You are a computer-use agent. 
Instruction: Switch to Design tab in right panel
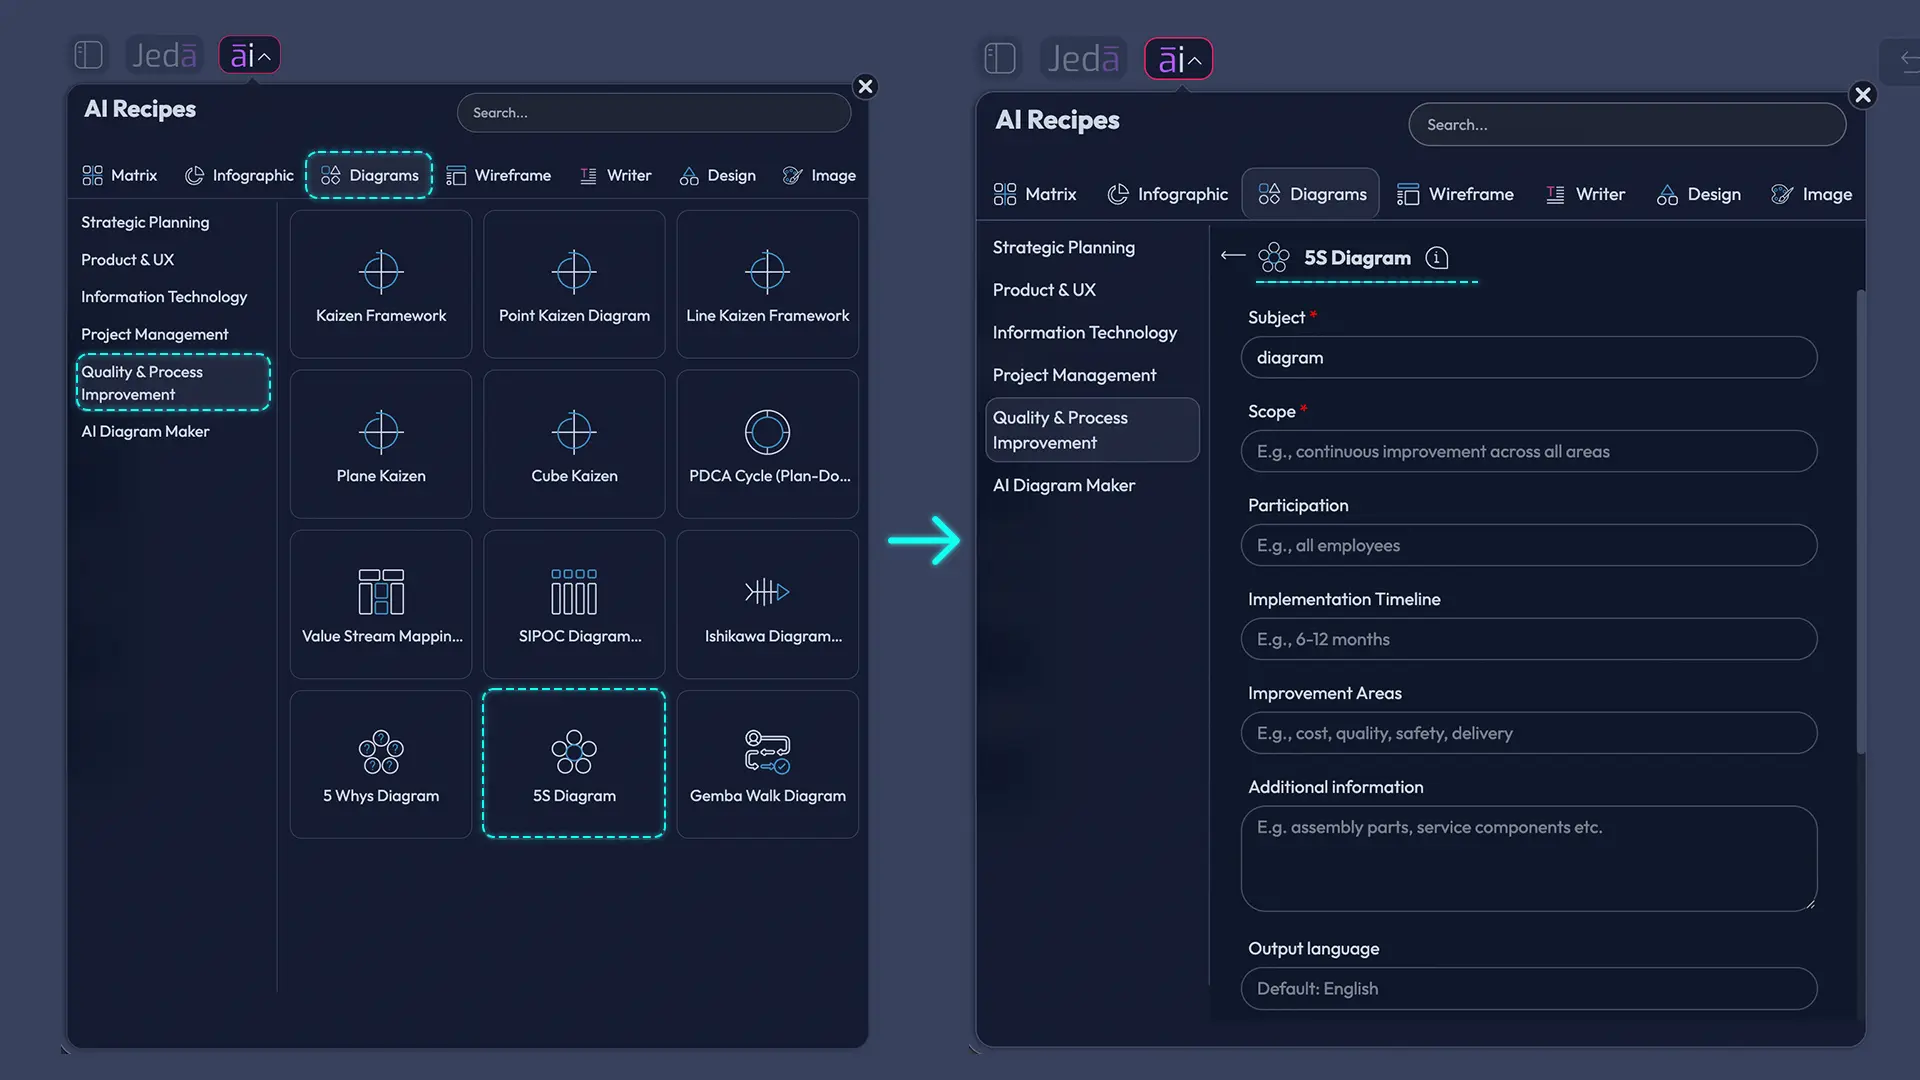1698,194
